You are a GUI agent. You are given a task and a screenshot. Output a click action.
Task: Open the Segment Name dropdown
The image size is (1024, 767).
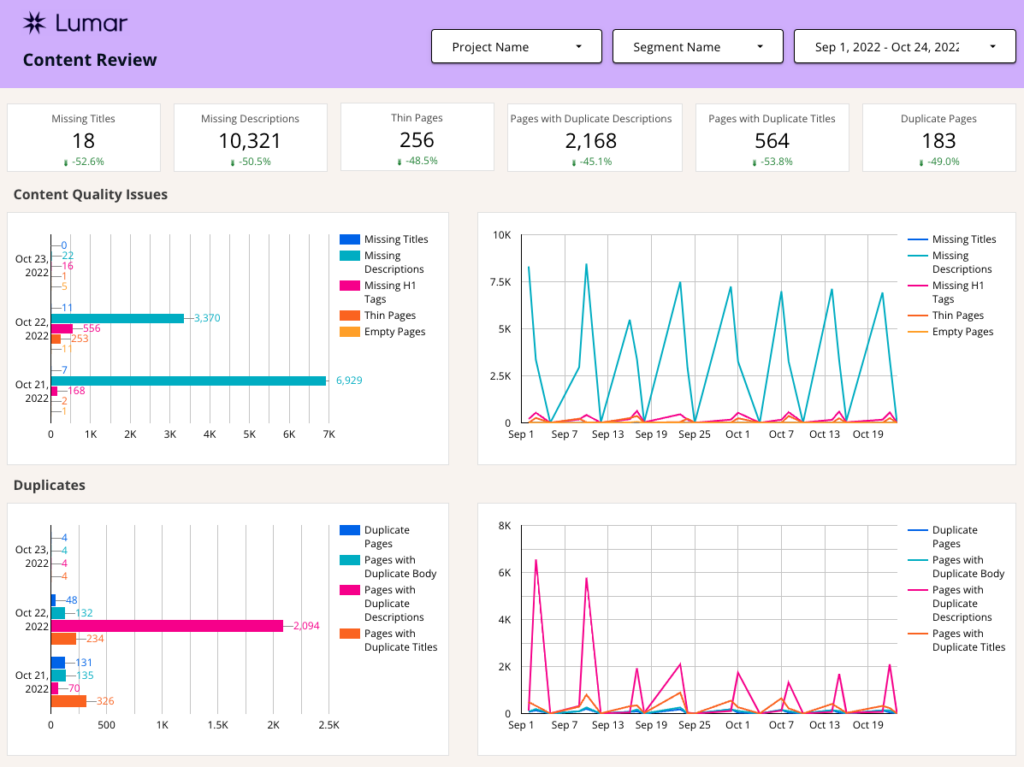click(x=697, y=46)
